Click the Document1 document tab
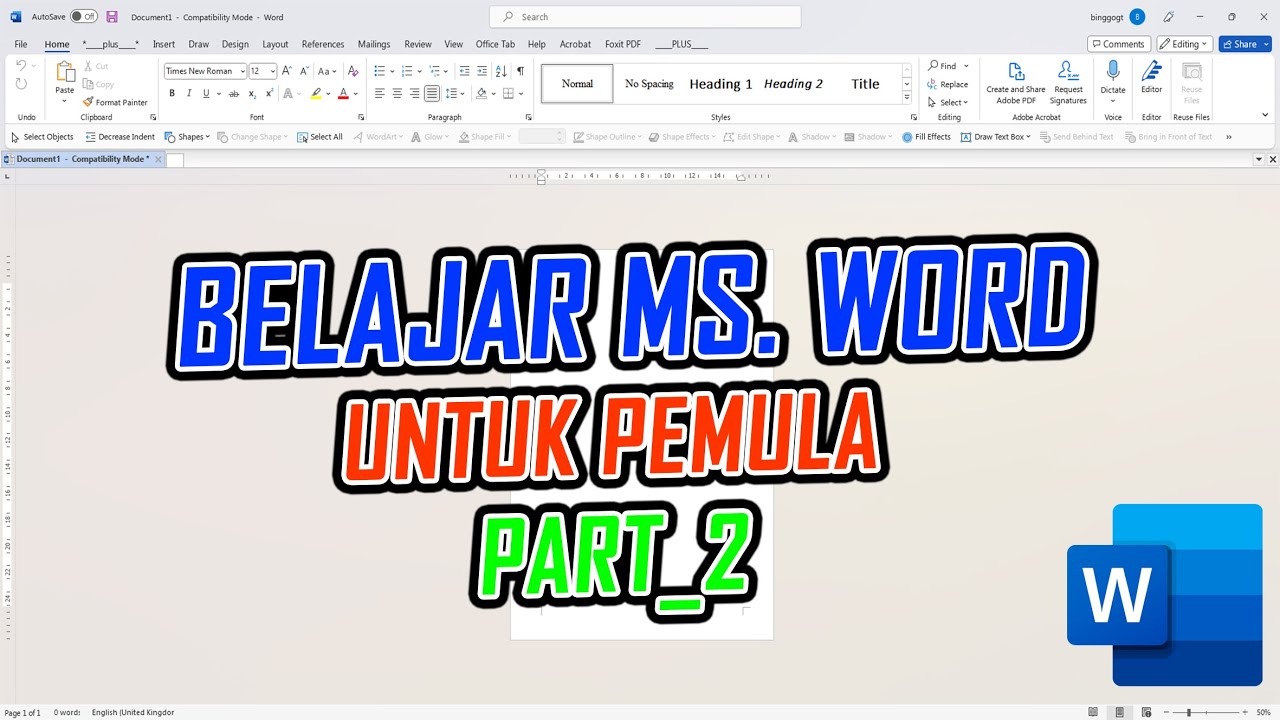1280x720 pixels. (x=83, y=159)
